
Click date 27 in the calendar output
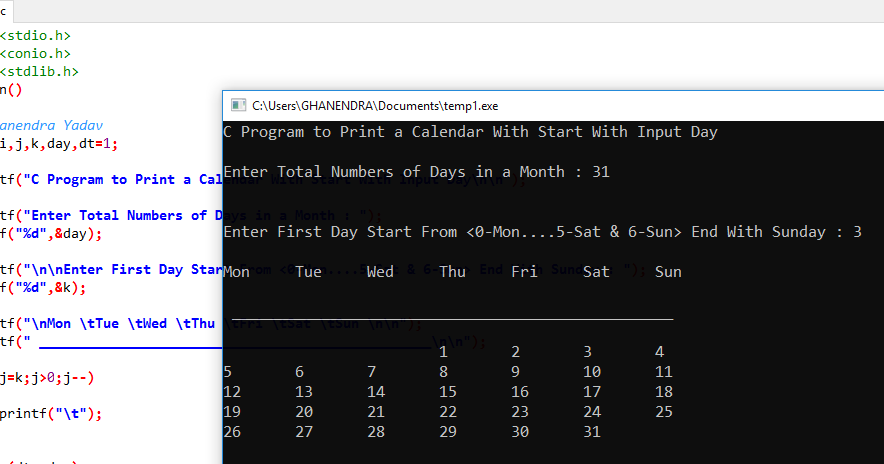click(x=304, y=432)
